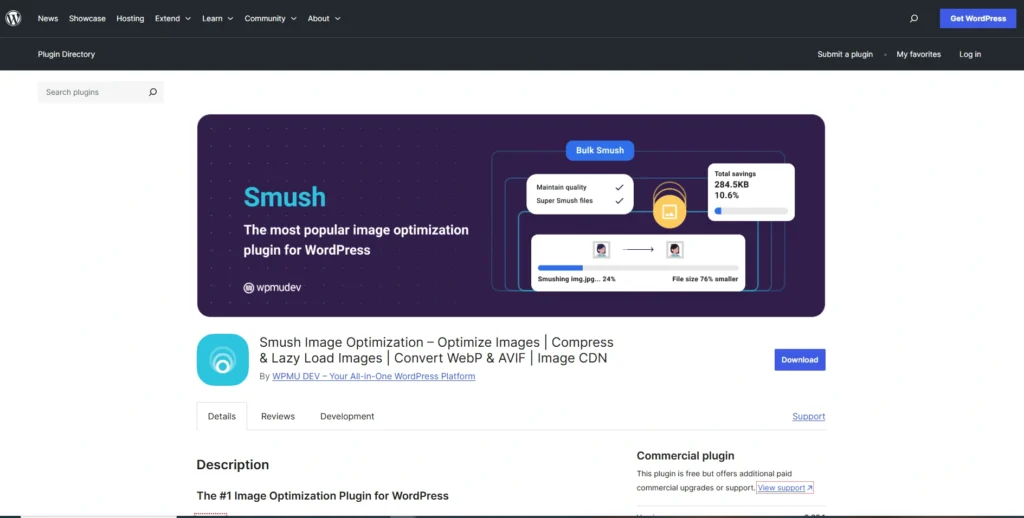This screenshot has width=1024, height=518.
Task: Click the Download button
Action: 799,359
